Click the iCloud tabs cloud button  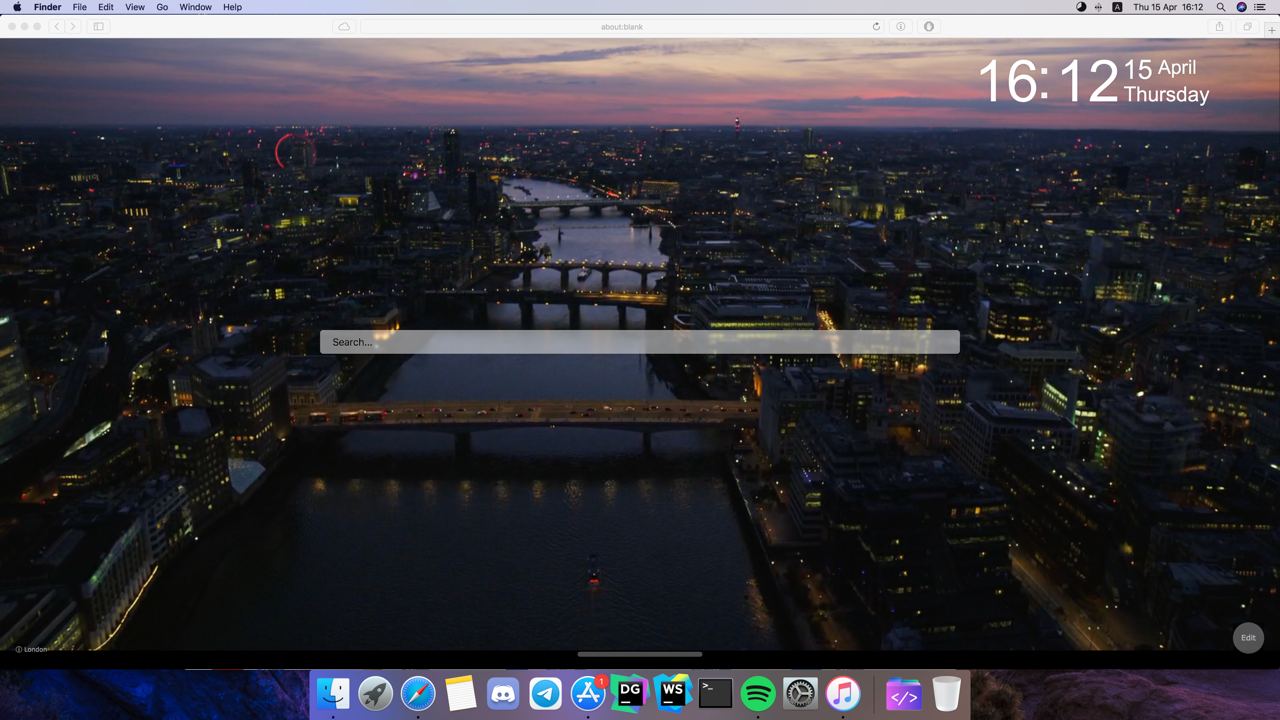point(344,26)
